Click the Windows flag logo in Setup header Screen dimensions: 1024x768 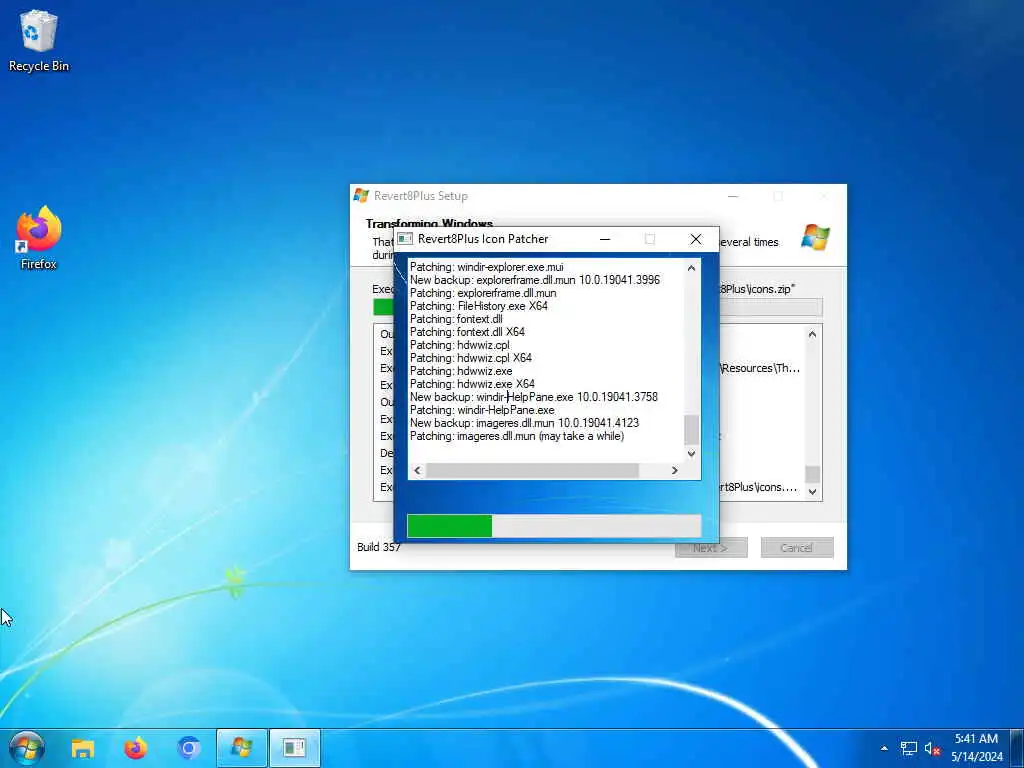815,236
